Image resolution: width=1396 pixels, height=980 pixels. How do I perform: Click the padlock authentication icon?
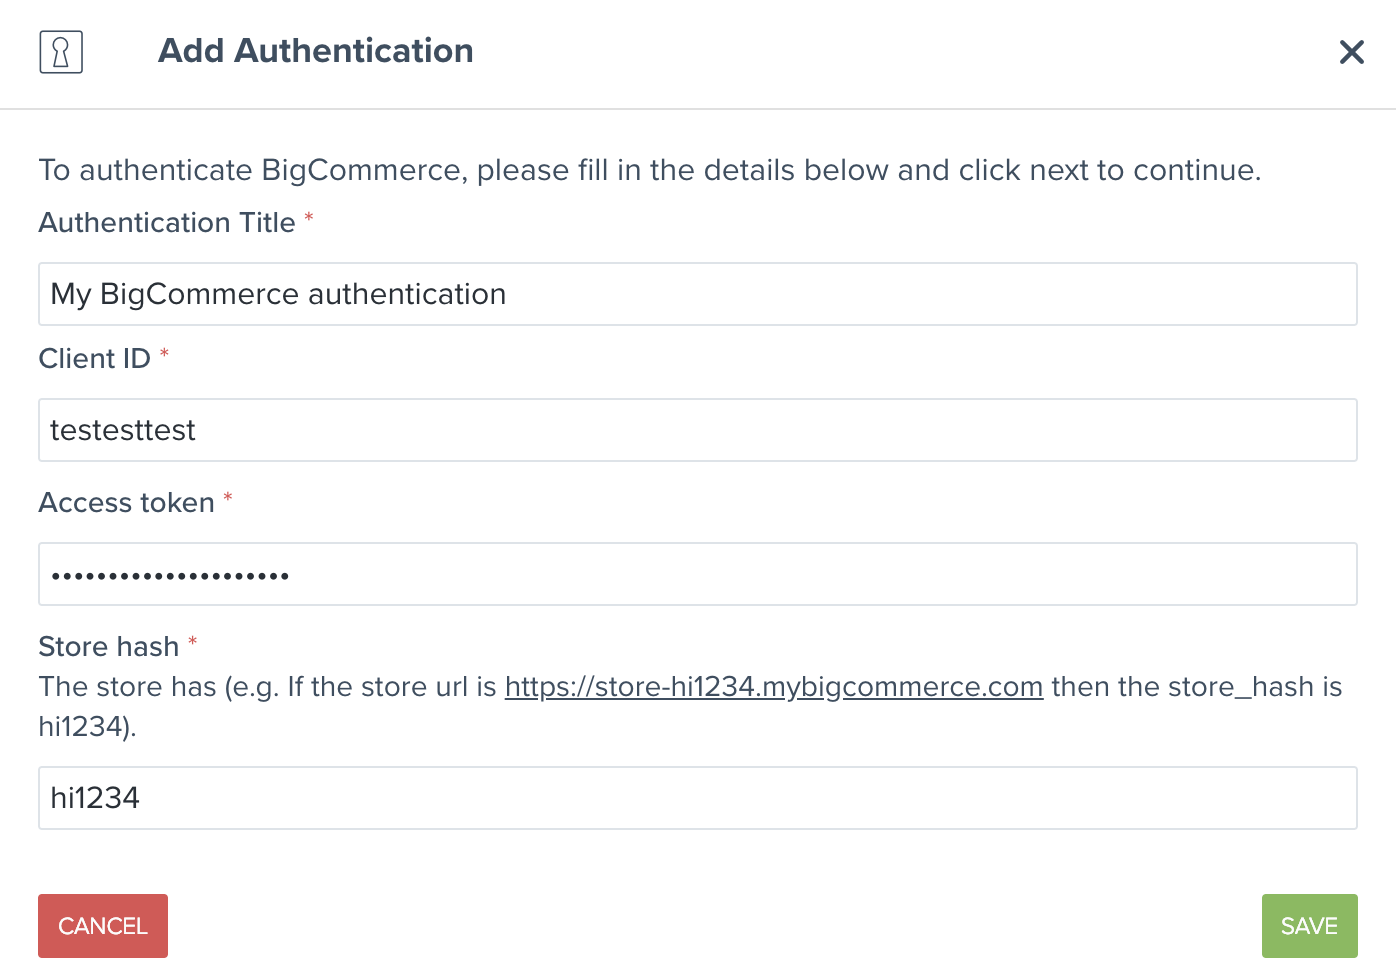[x=60, y=52]
